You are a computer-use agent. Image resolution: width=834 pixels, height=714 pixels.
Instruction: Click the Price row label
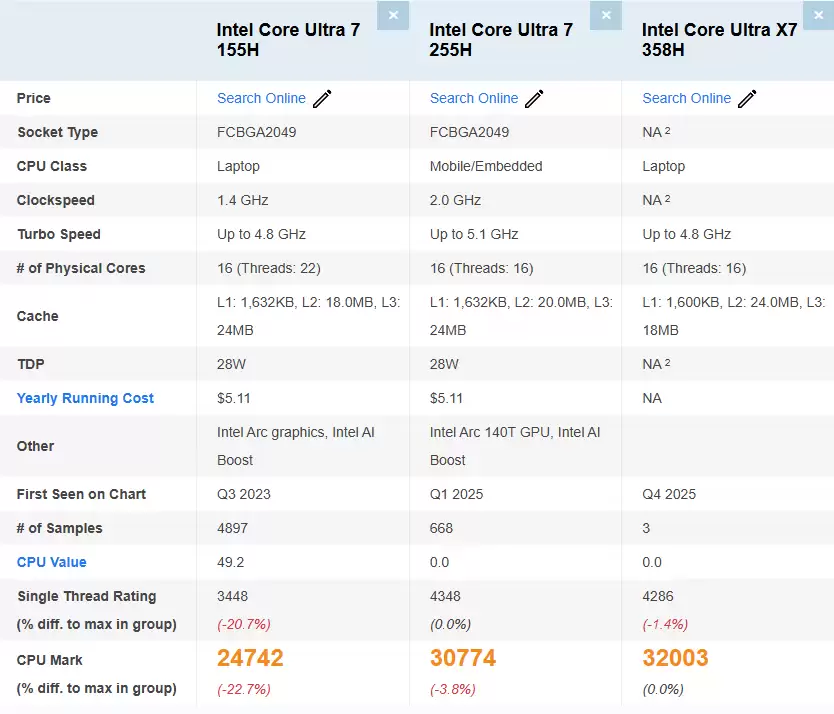point(31,98)
